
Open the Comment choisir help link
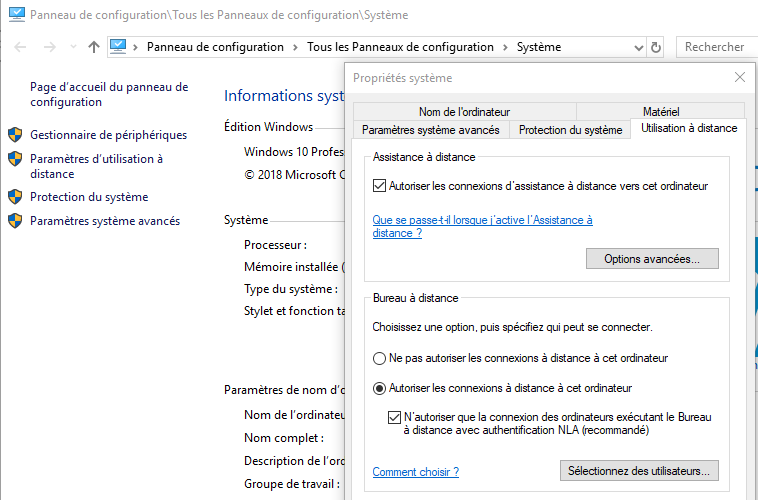coord(415,472)
